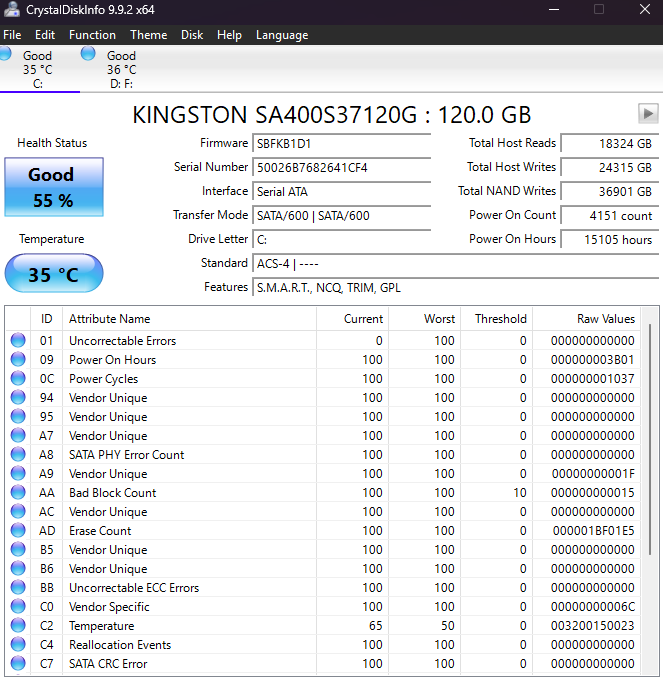Screen dimensions: 663x683
Task: Click the status icon for attribute 09 Power On Hours row
Action: tap(18, 359)
